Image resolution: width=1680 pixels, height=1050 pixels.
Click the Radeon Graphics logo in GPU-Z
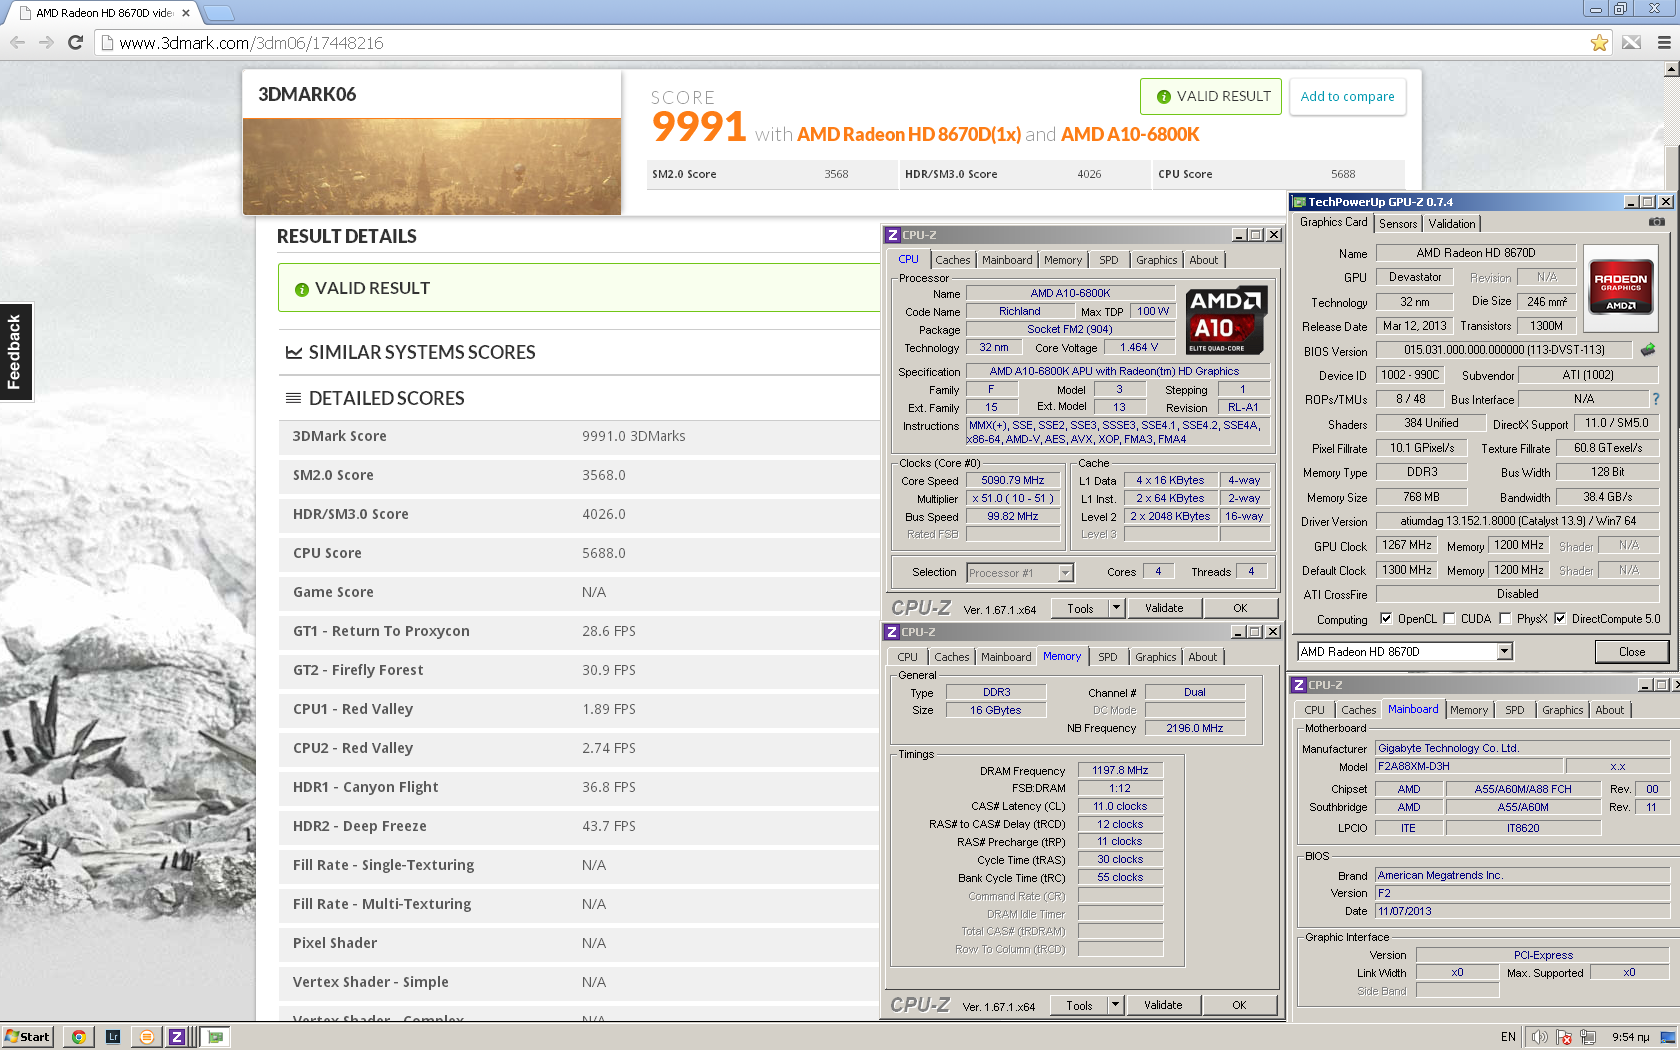click(1620, 288)
